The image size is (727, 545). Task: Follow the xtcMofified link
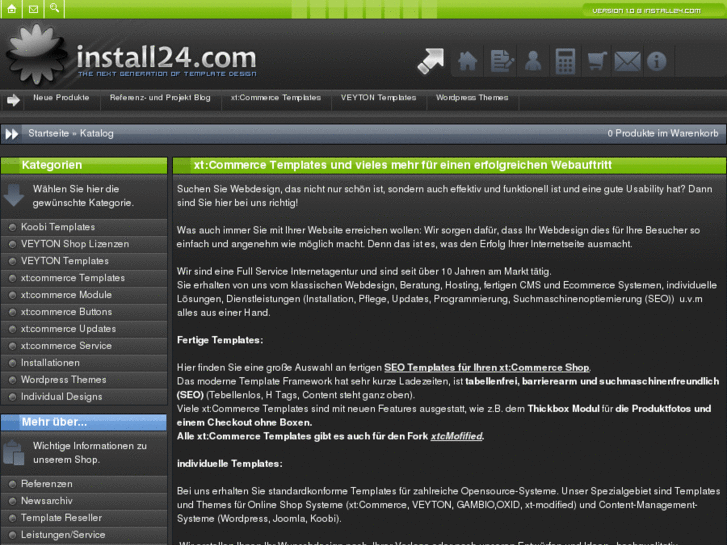coord(456,436)
